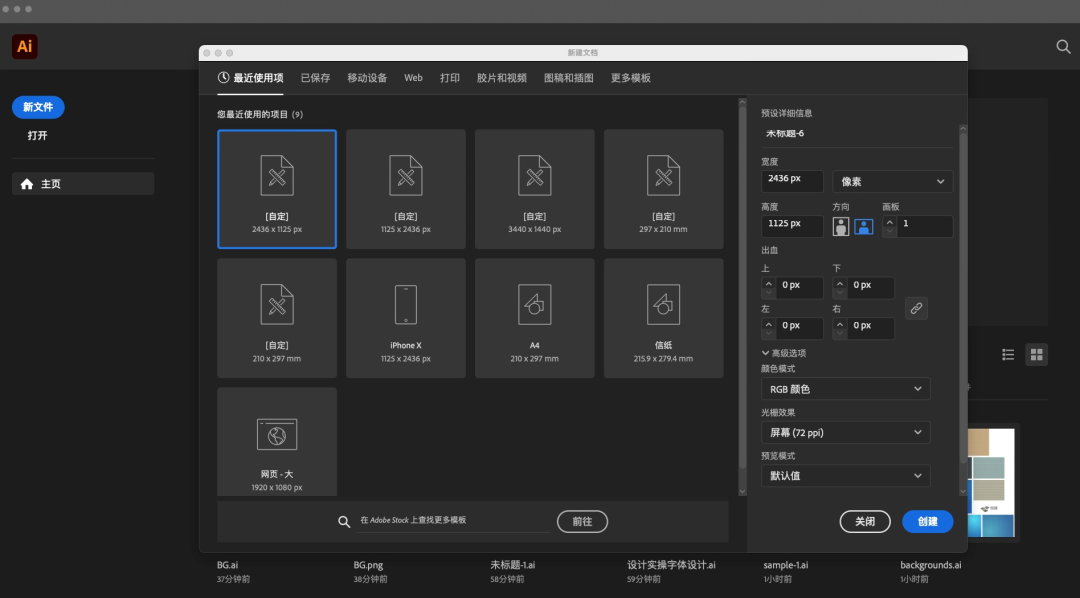Click the Adobe Illustrator logo icon
This screenshot has height=598, width=1080.
(x=25, y=46)
